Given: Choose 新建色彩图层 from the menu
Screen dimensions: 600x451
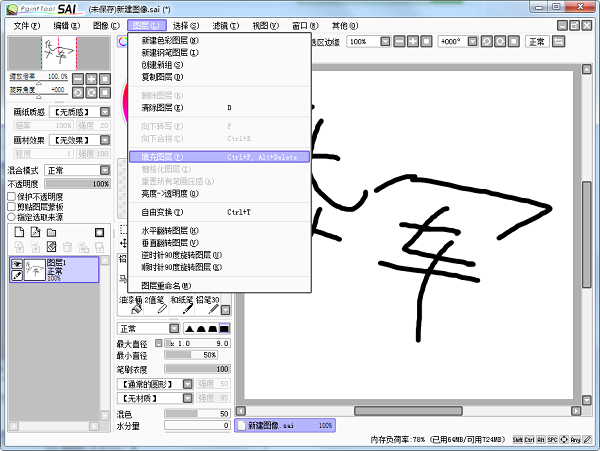Looking at the screenshot, I should (x=219, y=40).
